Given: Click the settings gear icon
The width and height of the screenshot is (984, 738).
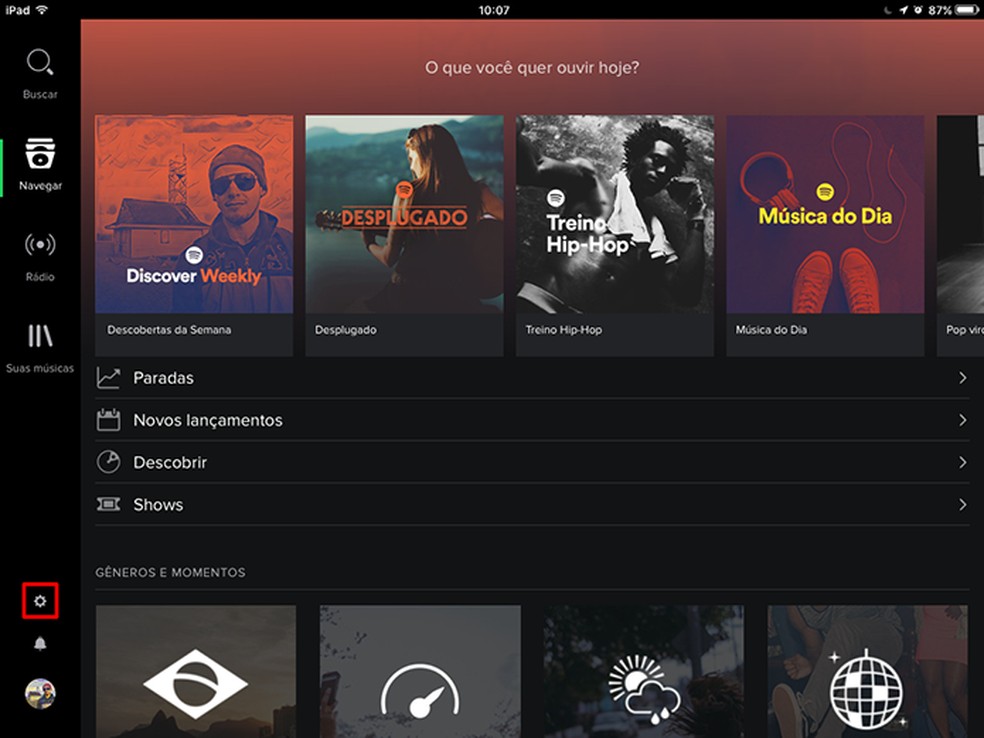Looking at the screenshot, I should coord(39,600).
